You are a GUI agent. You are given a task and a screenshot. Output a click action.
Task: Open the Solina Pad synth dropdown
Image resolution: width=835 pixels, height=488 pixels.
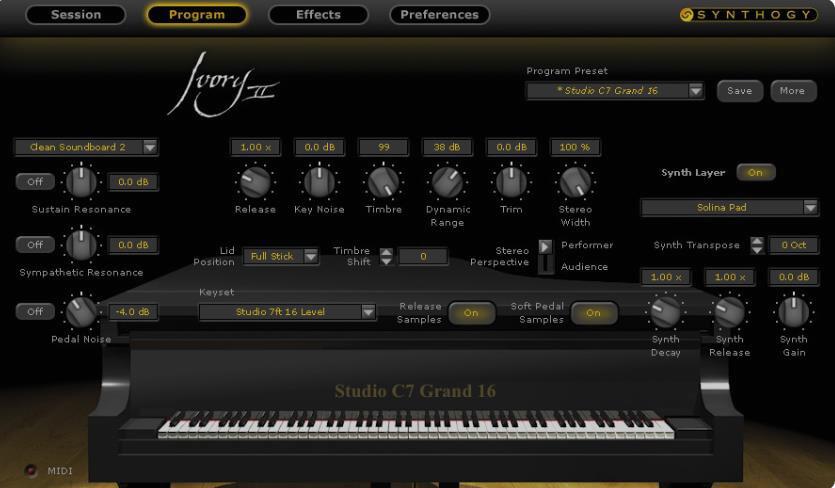730,207
